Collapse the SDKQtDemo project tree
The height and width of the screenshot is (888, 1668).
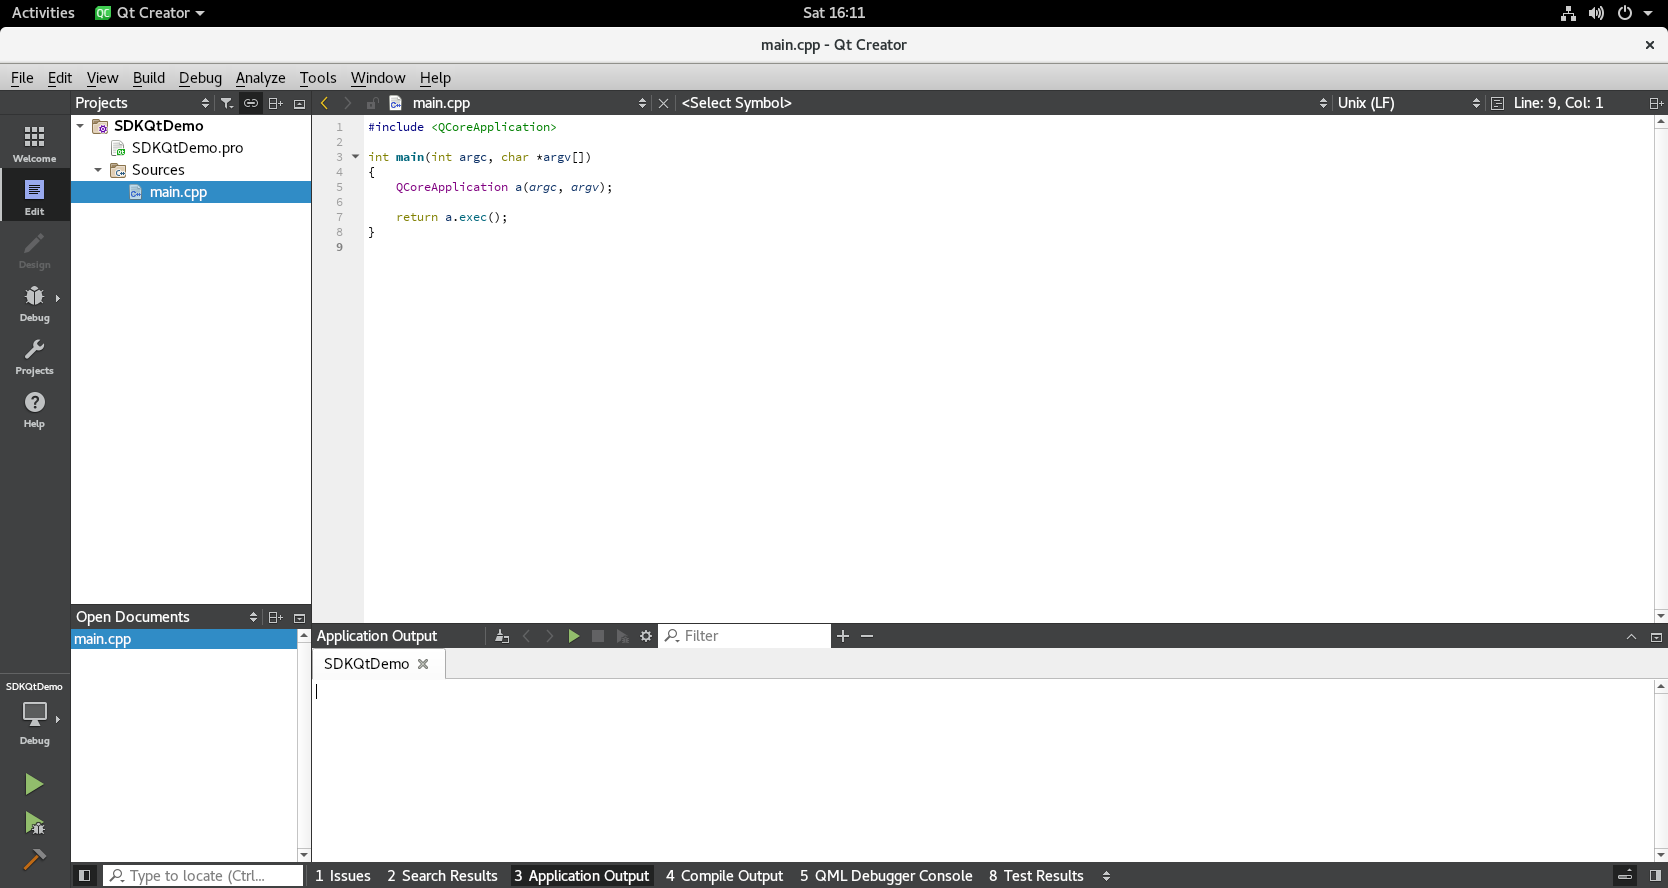pyautogui.click(x=80, y=126)
